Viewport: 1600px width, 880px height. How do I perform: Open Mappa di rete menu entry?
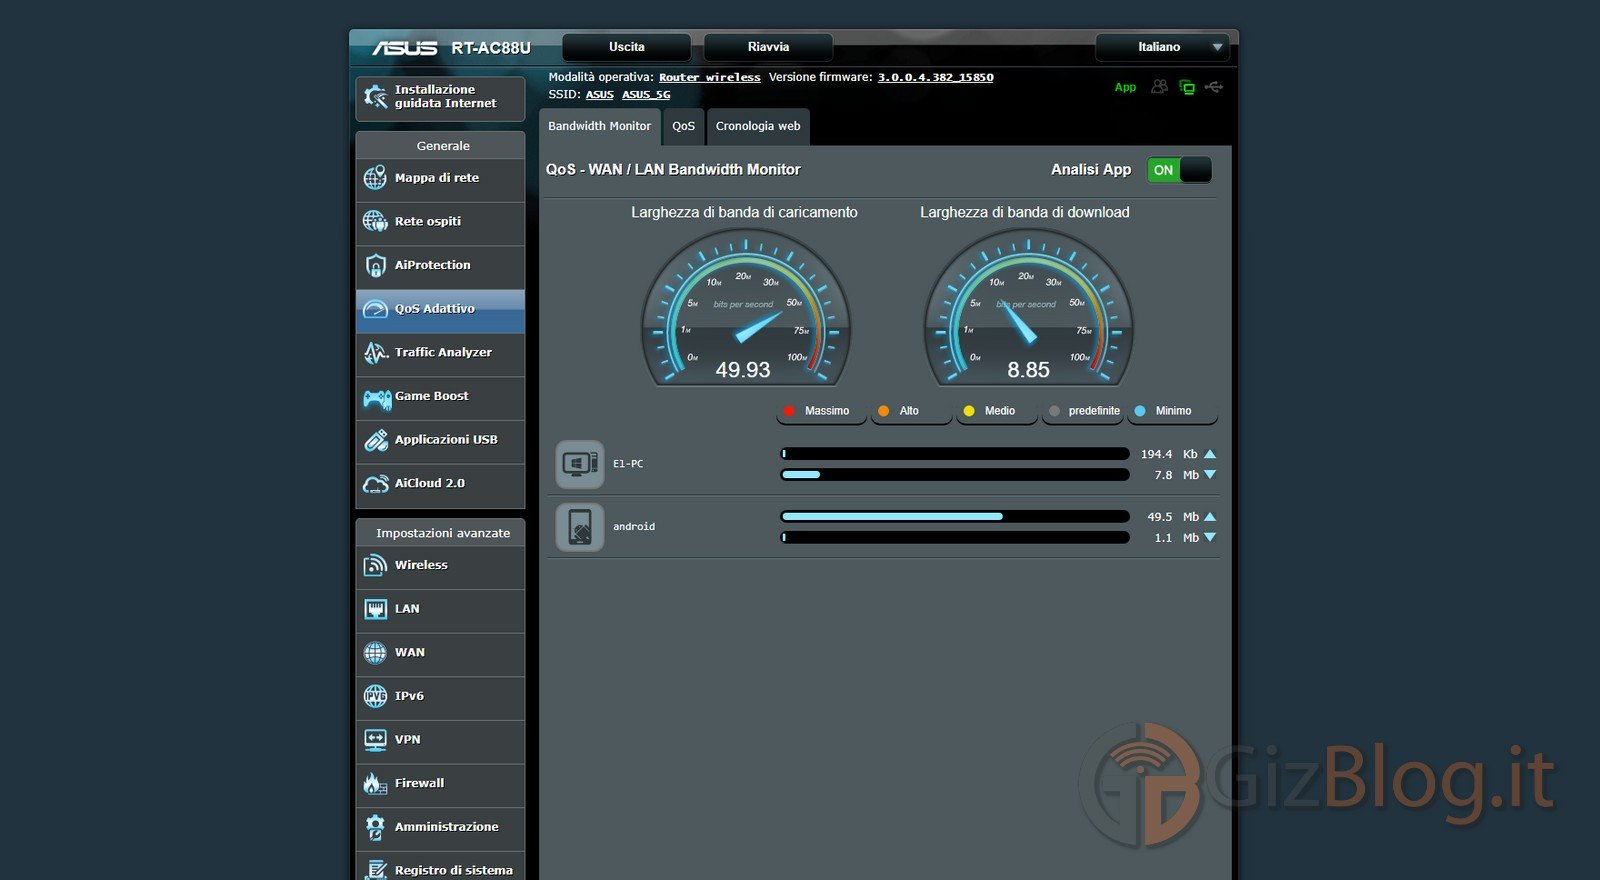click(440, 178)
